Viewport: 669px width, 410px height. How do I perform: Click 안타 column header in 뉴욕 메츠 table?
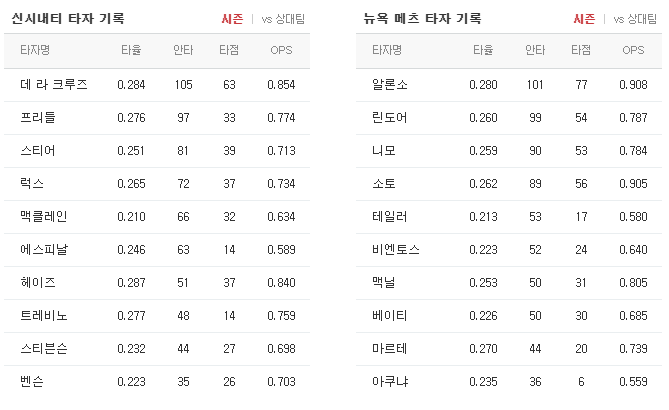click(535, 50)
